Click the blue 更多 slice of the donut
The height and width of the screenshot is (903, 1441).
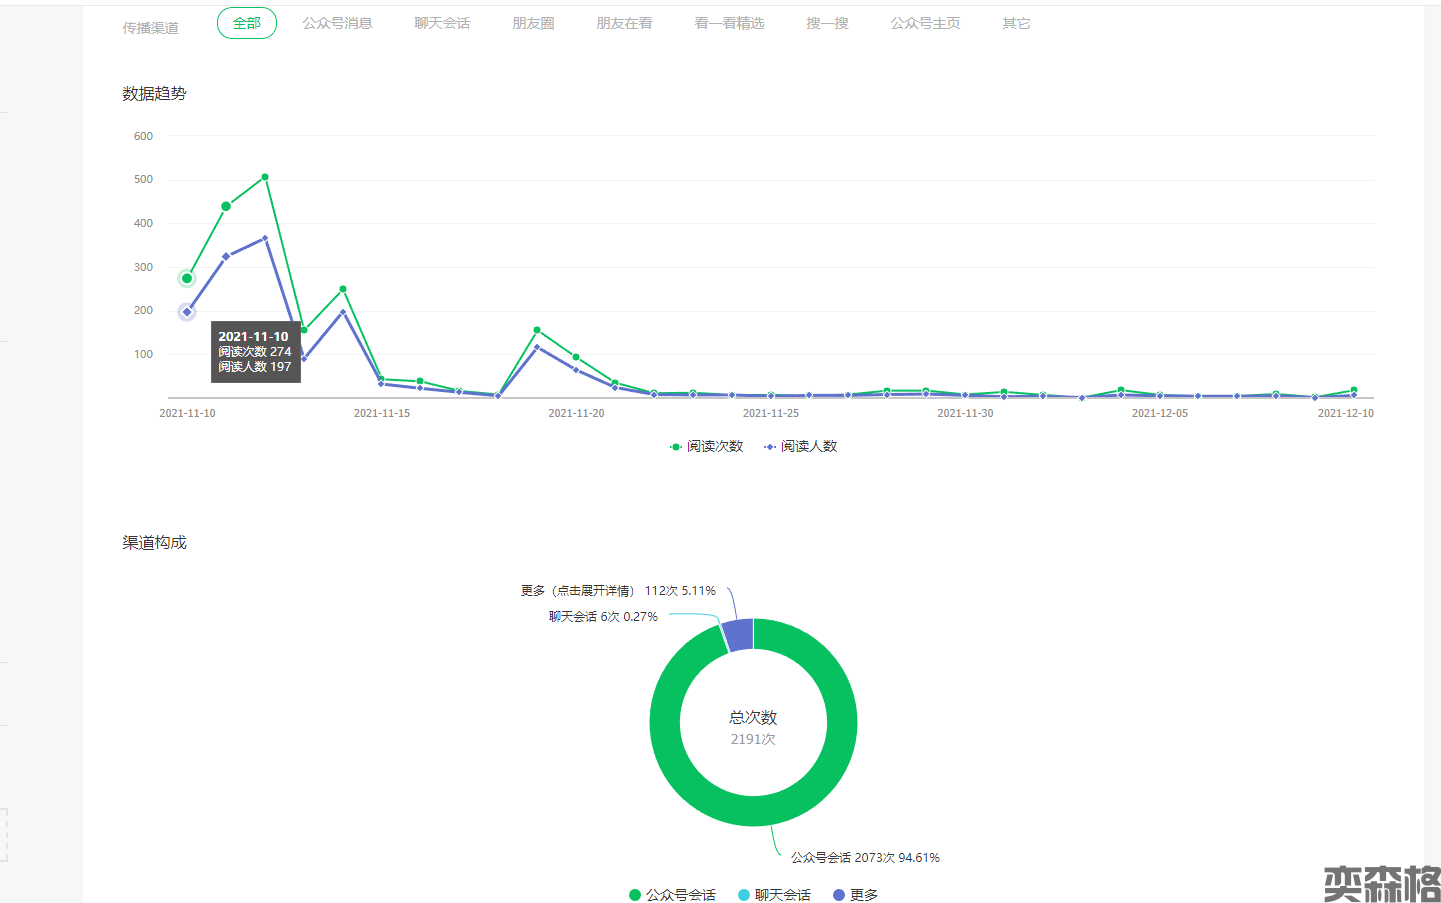click(x=739, y=635)
